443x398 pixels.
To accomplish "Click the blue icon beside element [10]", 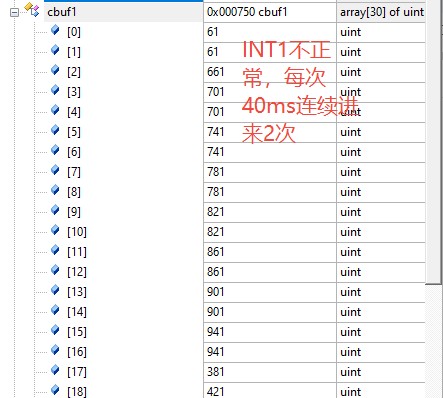I will click(x=55, y=230).
